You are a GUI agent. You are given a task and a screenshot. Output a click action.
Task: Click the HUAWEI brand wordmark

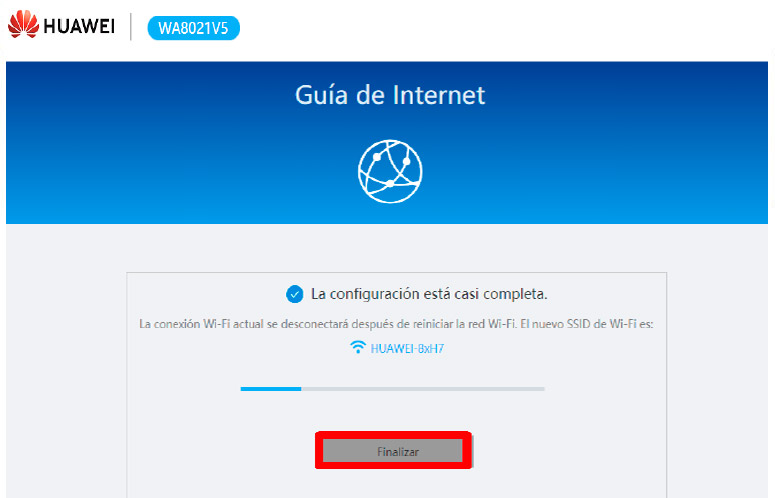pyautogui.click(x=79, y=26)
